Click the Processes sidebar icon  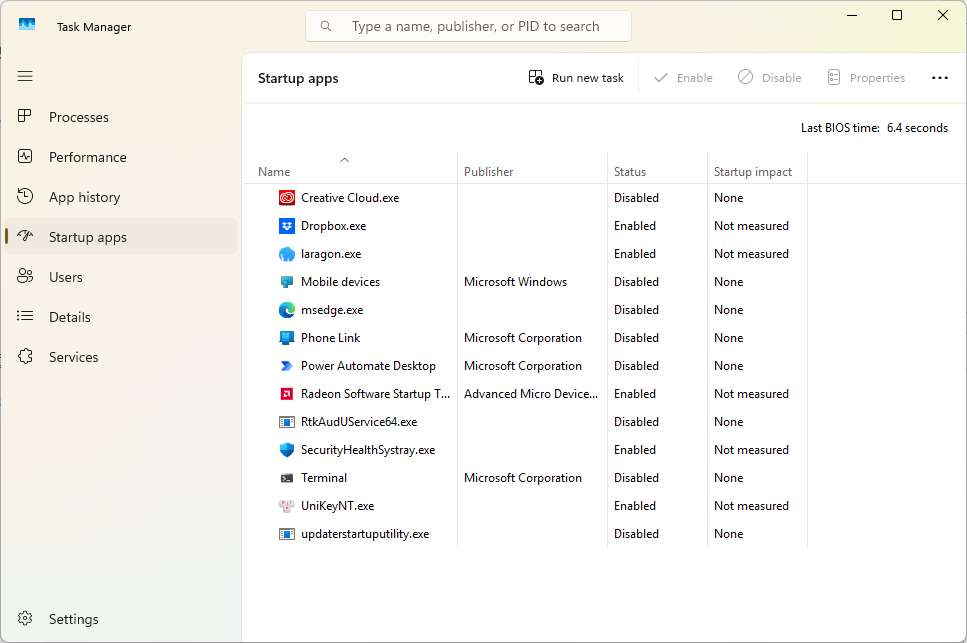tap(25, 116)
